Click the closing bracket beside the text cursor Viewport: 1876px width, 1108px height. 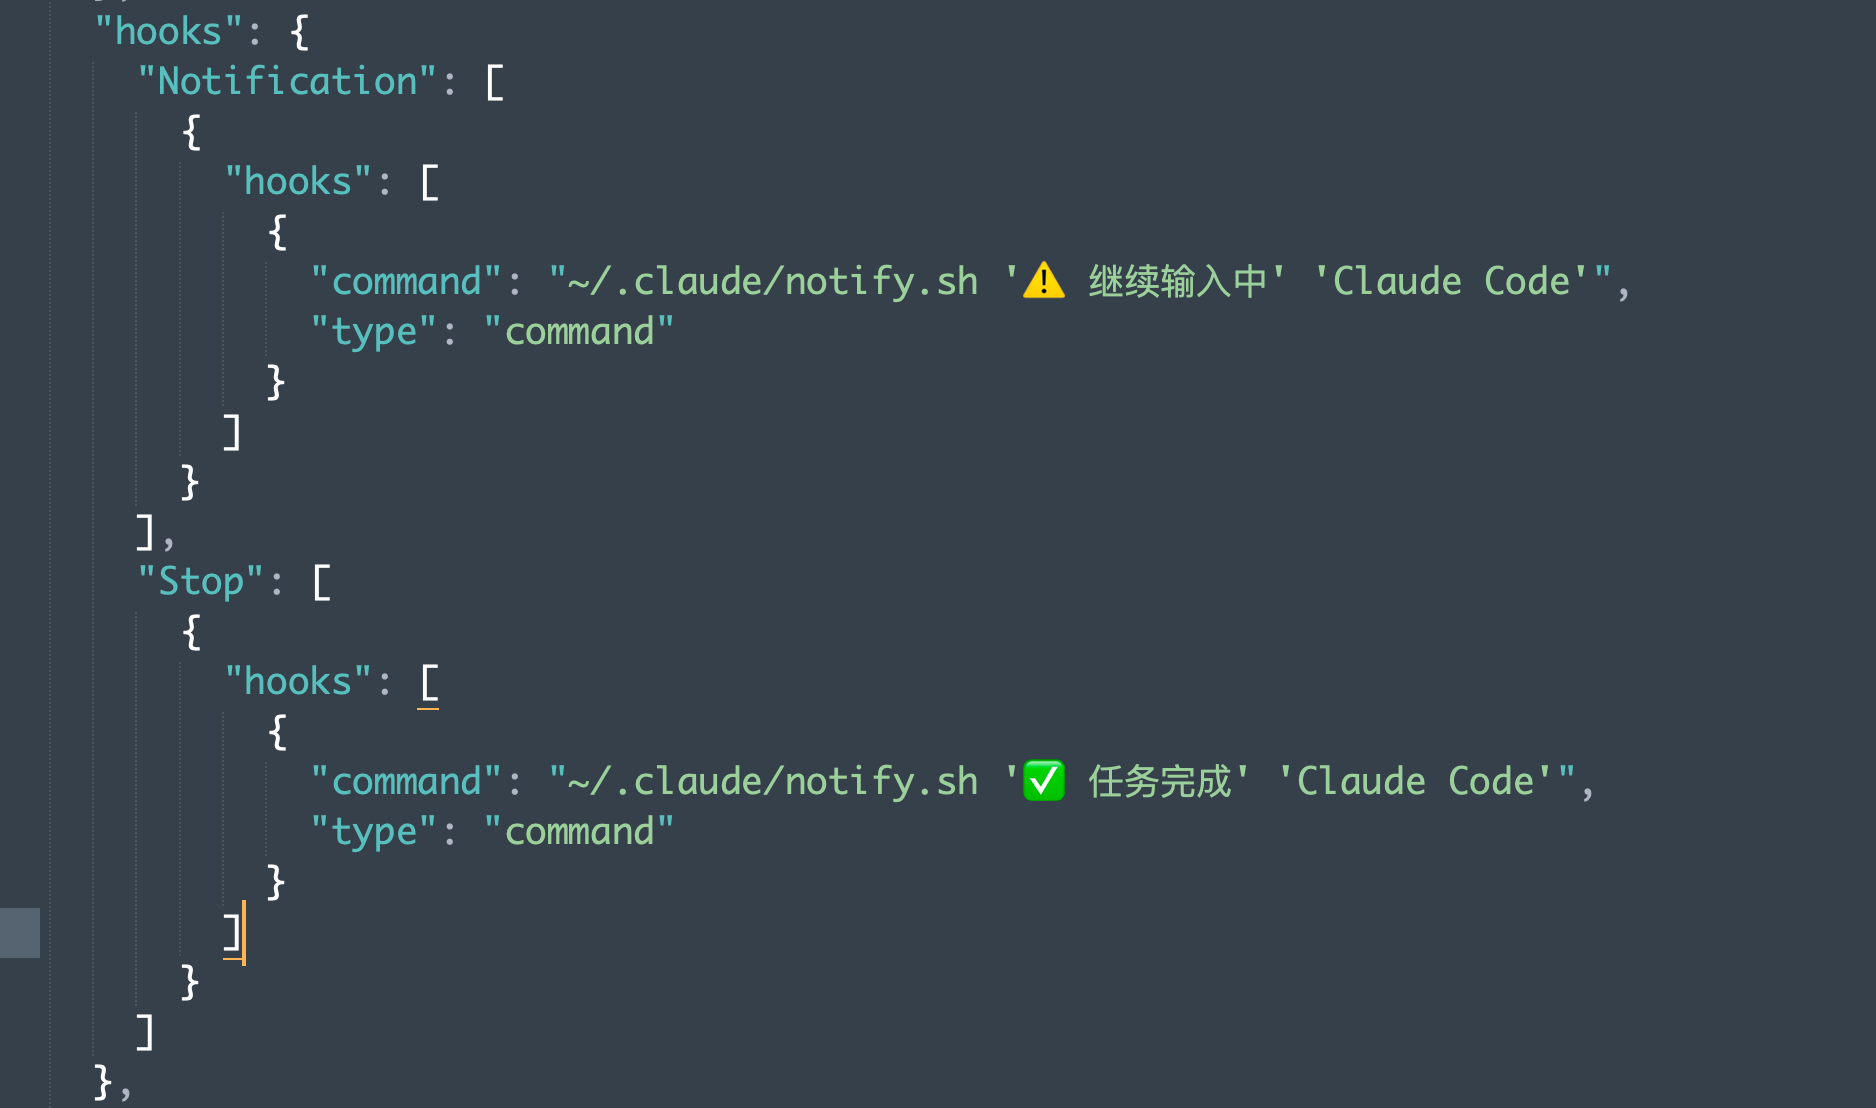(x=232, y=933)
